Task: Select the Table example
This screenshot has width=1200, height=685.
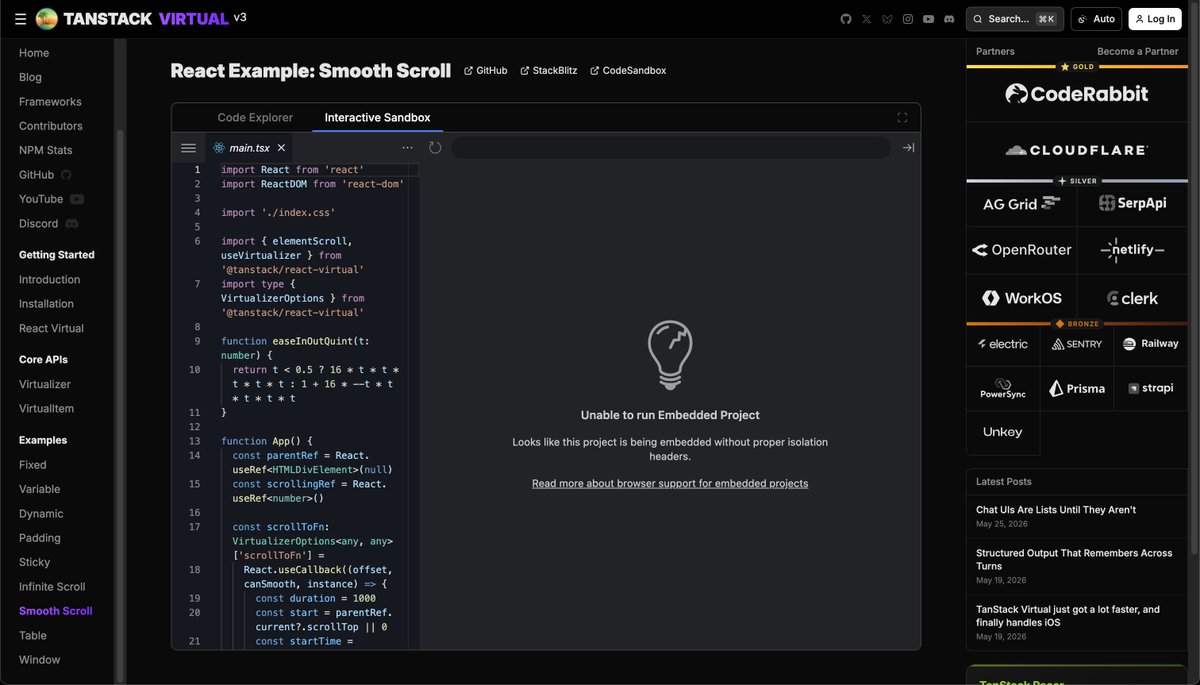Action: (33, 636)
